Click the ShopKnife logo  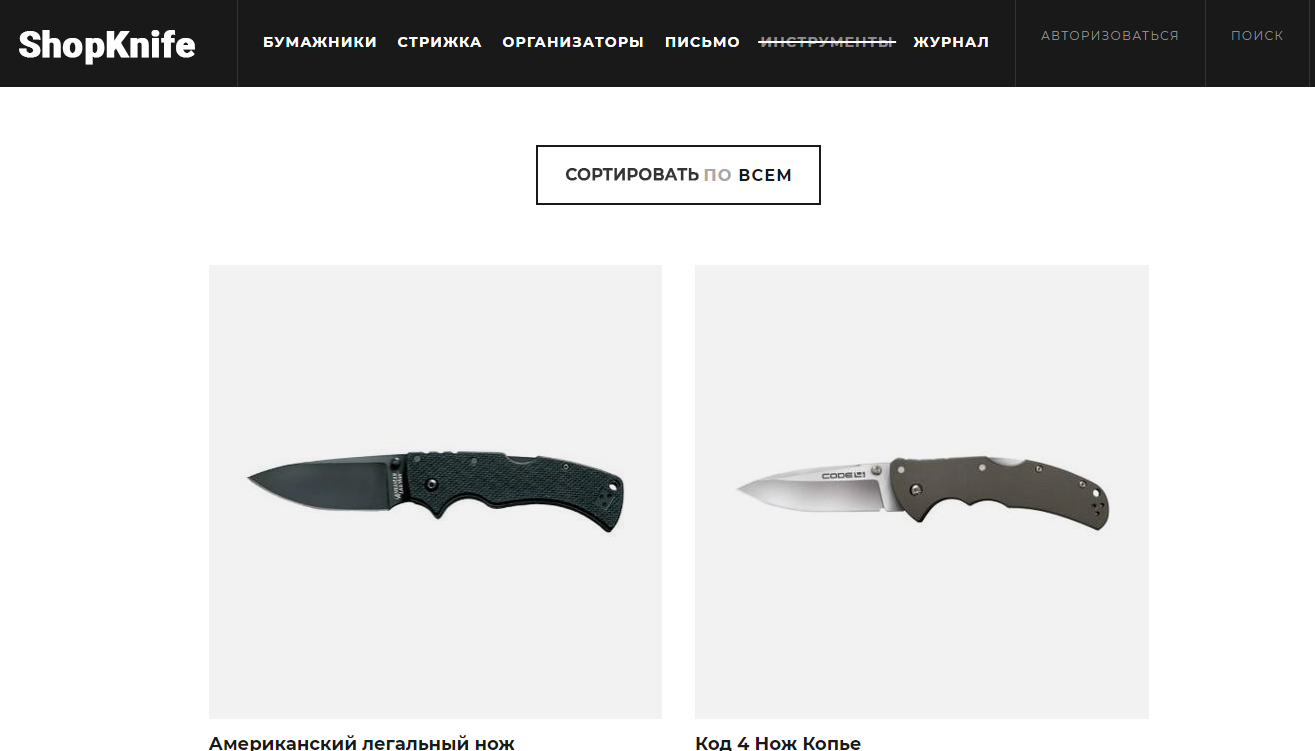coord(107,44)
